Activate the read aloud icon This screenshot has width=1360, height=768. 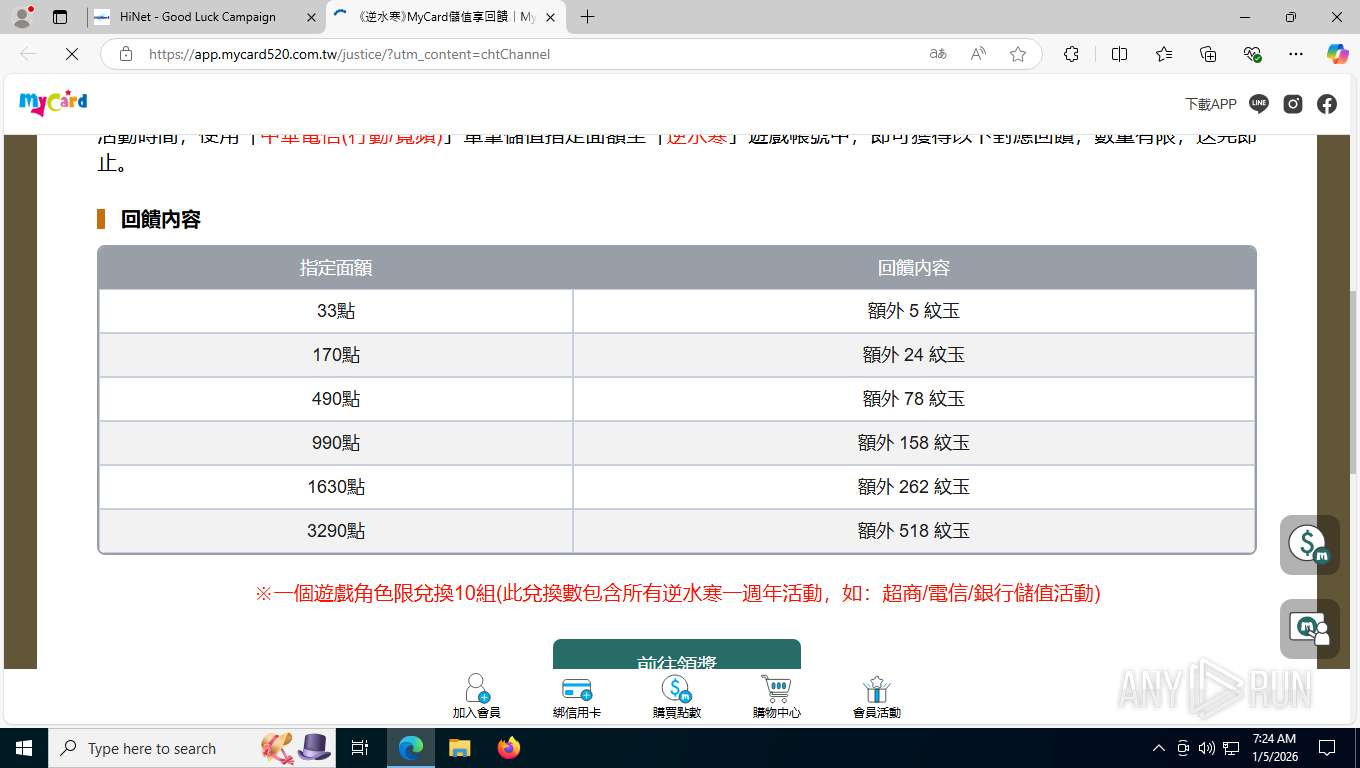click(x=978, y=54)
